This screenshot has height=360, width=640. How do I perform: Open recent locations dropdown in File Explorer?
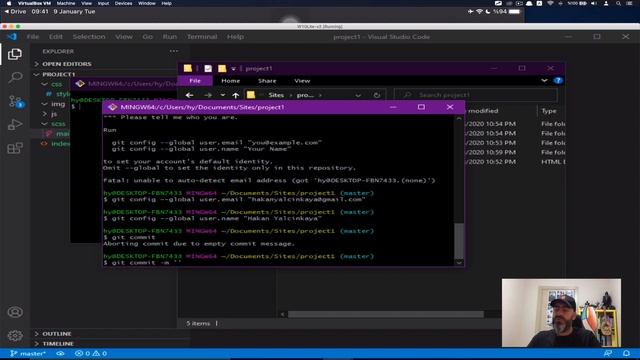coord(222,95)
